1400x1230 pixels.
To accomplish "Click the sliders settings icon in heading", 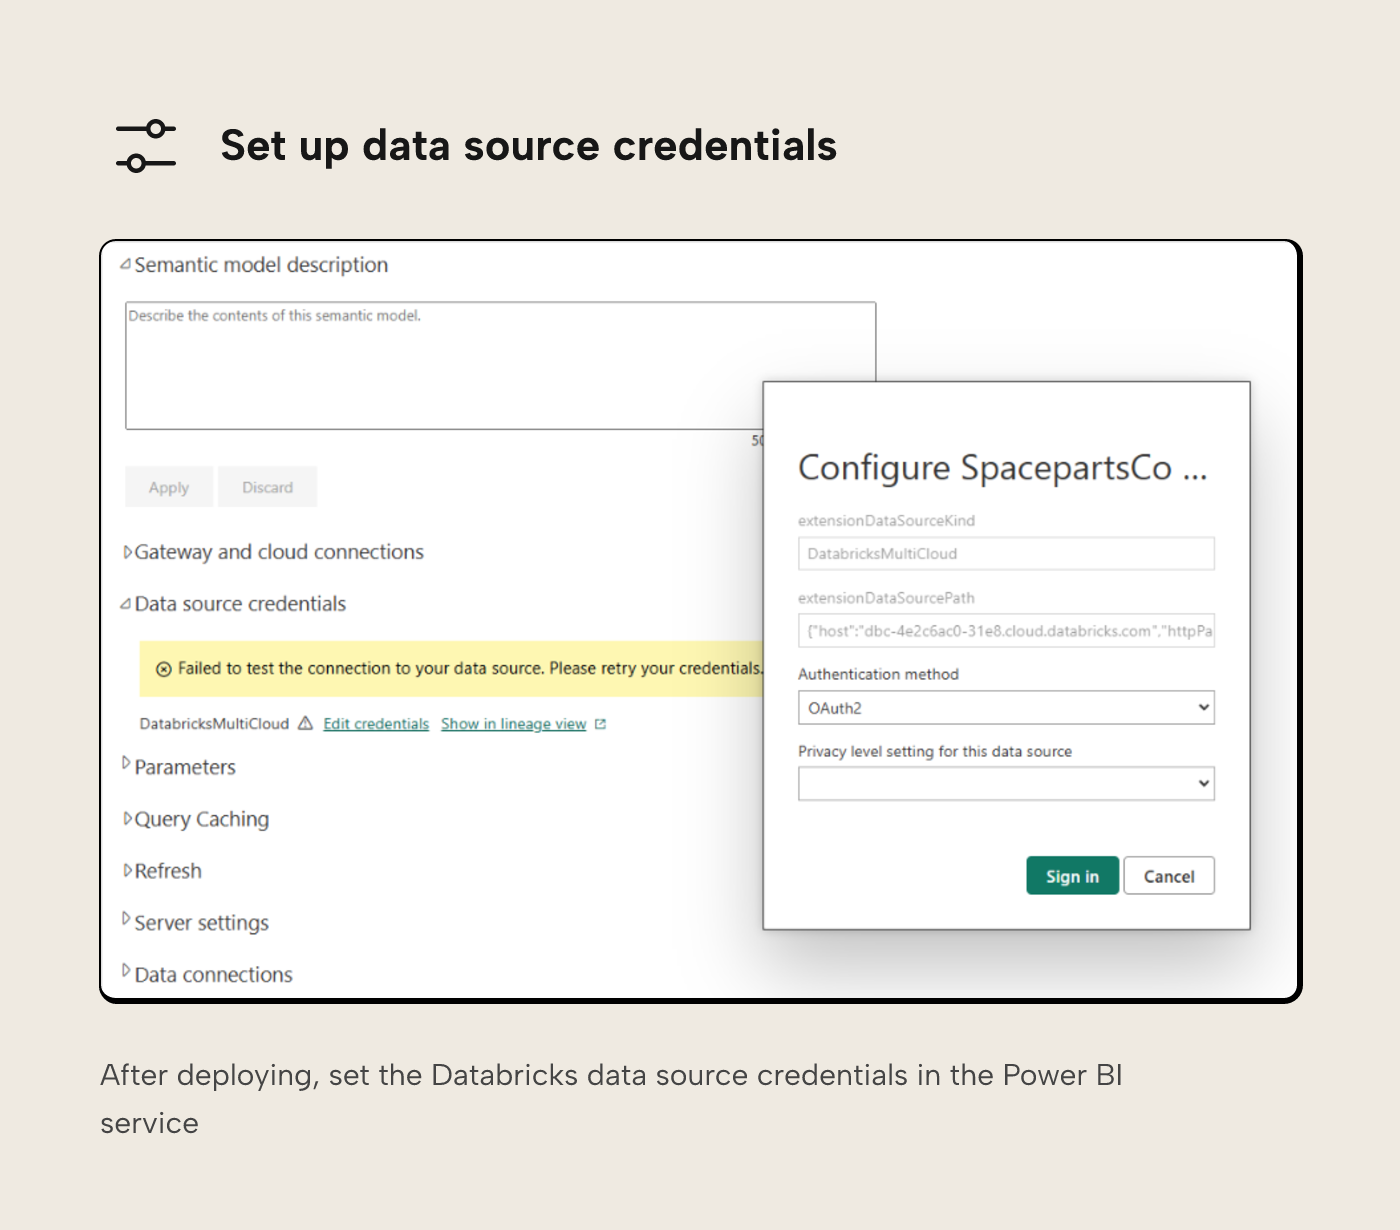I will tap(146, 146).
